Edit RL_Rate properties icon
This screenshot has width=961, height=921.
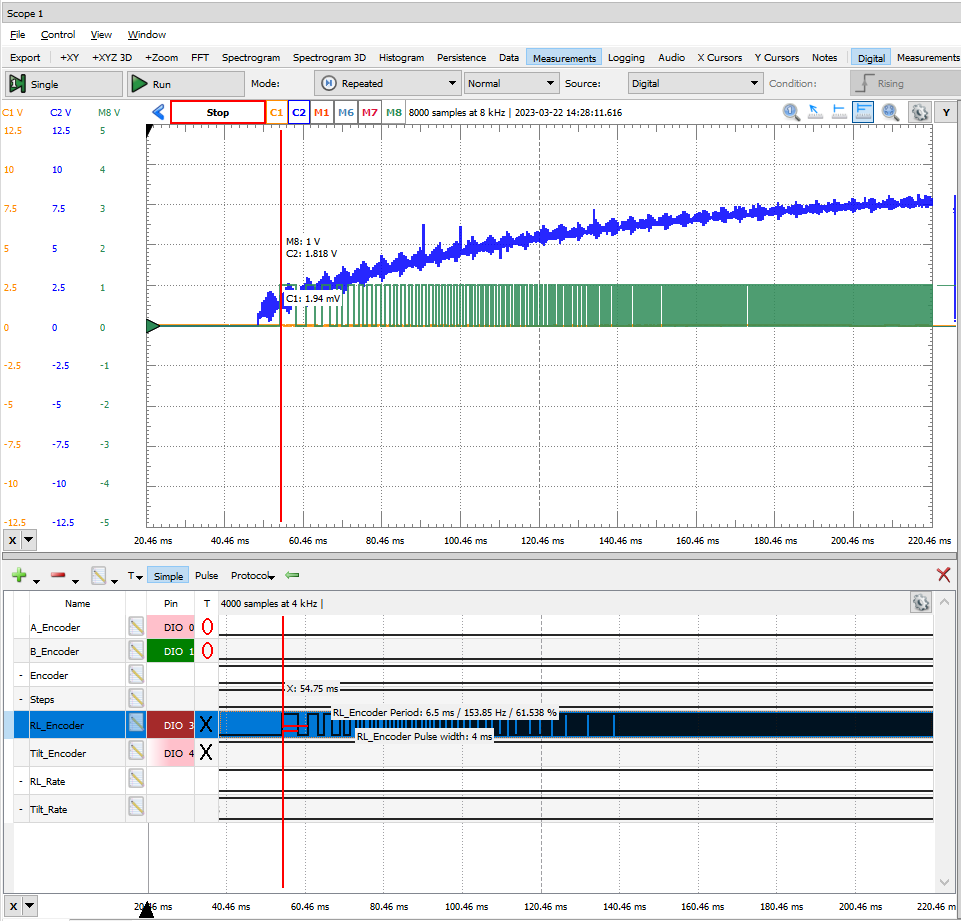pos(136,780)
